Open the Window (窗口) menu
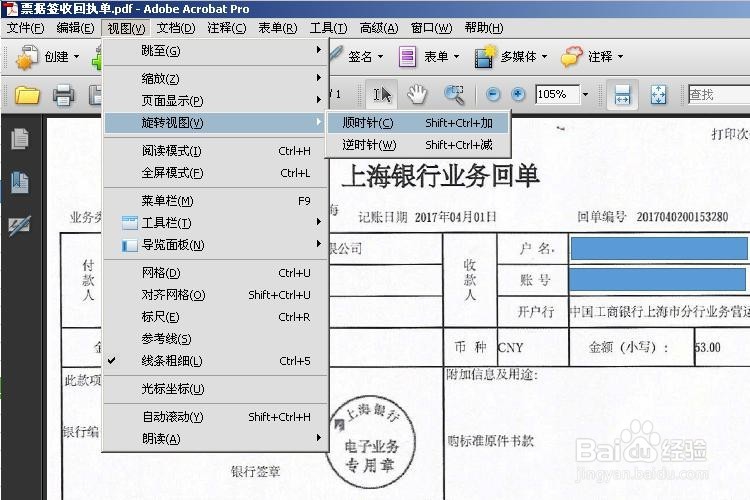Screen dimensions: 750x500 tap(431, 28)
